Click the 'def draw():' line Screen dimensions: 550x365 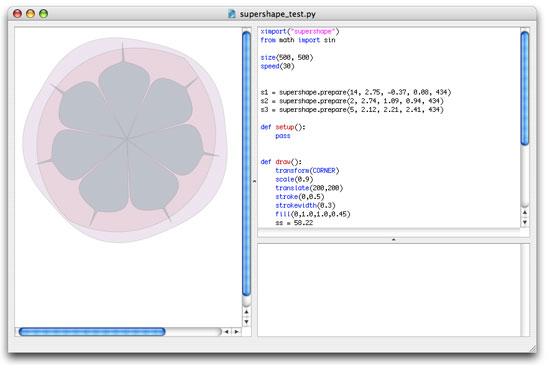281,162
